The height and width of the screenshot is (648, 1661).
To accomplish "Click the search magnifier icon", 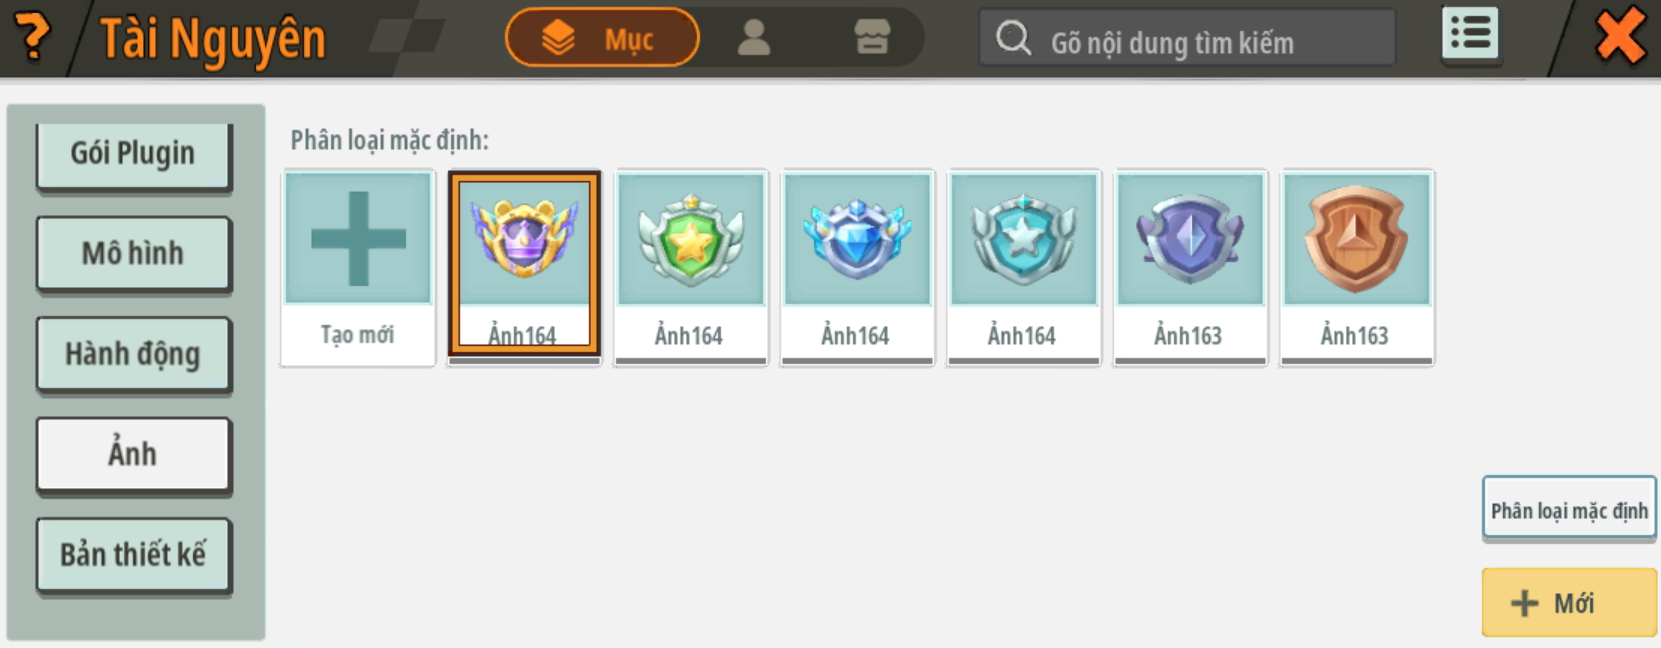I will point(1013,39).
